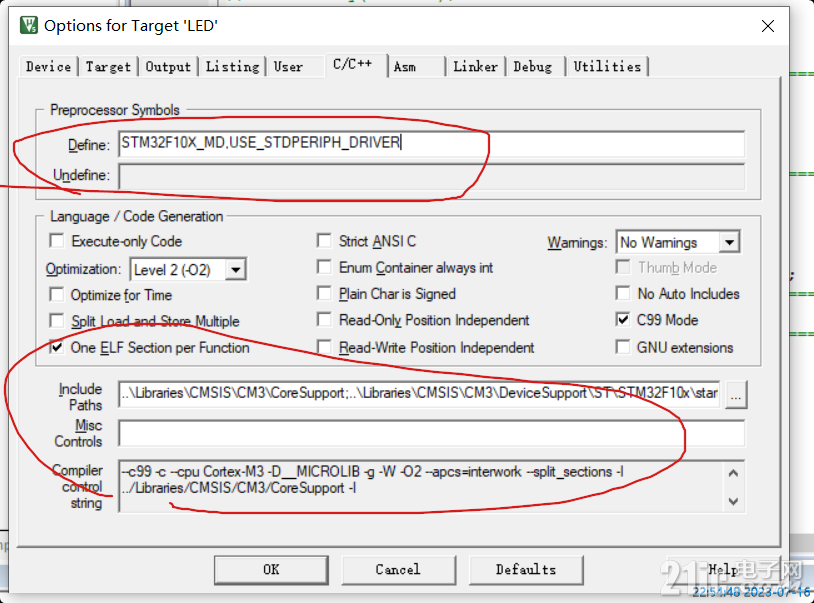This screenshot has height=603, width=814.
Task: Click the Defaults button
Action: click(526, 570)
